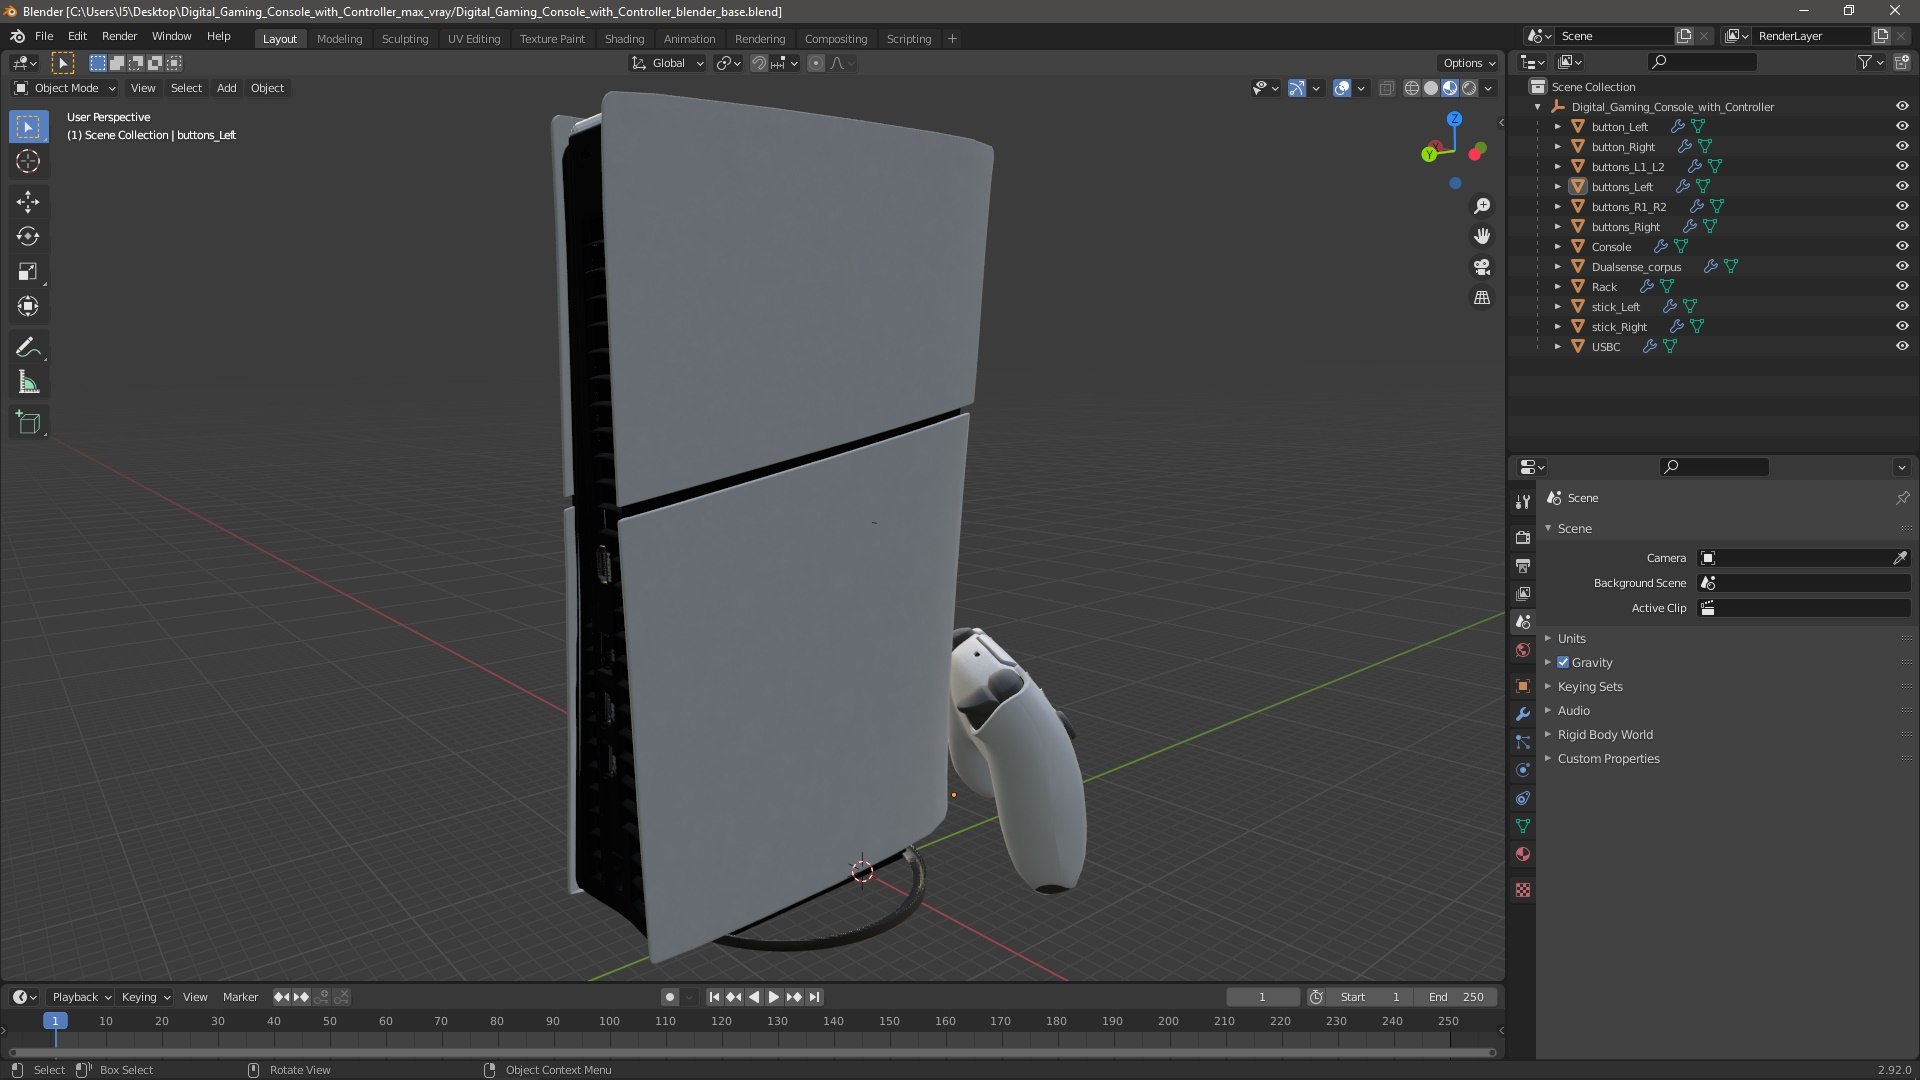Select the Add Cube tool
Image resolution: width=1920 pixels, height=1080 pixels.
(28, 423)
